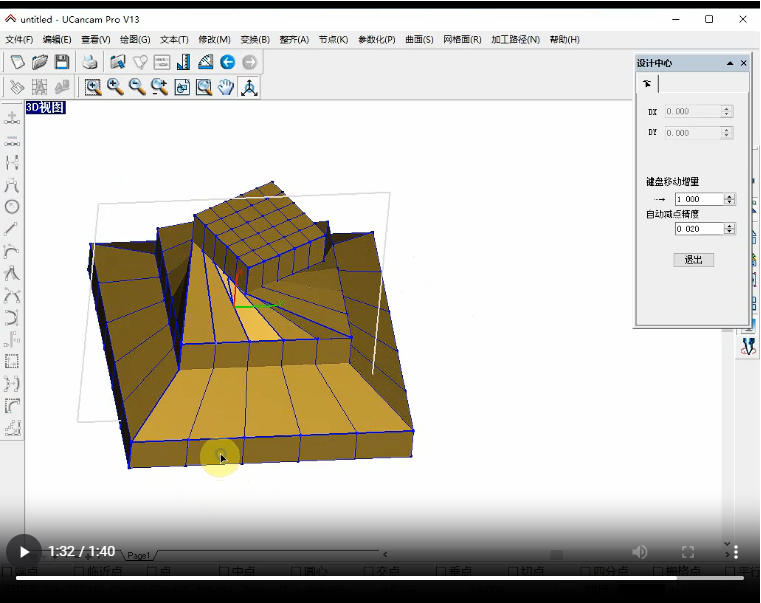Viewport: 761px width, 603px height.
Task: Select the circle drawing tool in left toolbar
Action: (x=12, y=207)
